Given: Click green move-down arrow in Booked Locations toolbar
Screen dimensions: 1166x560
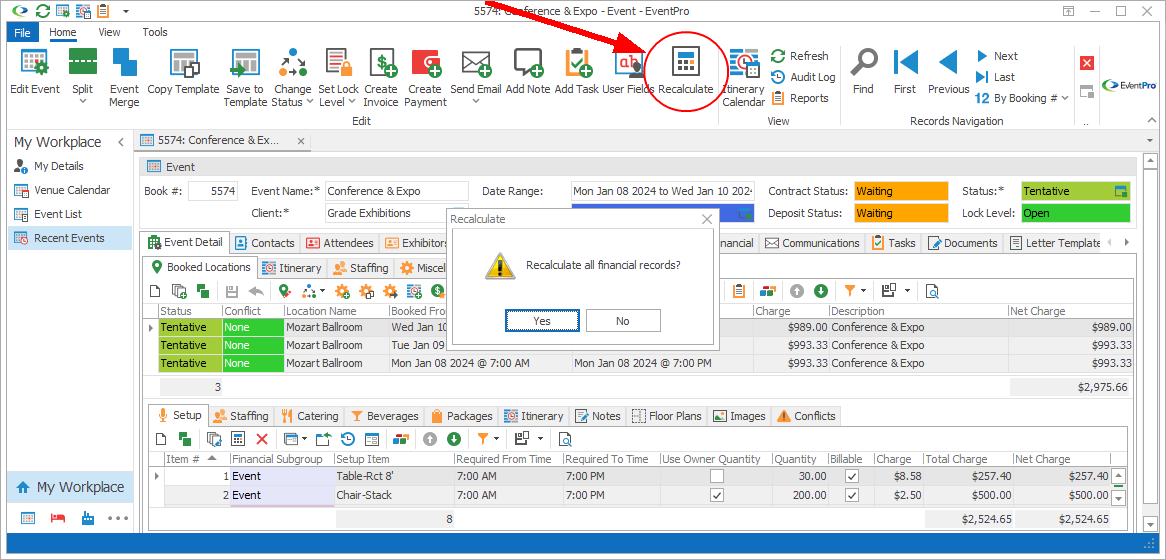Looking at the screenshot, I should [x=821, y=291].
